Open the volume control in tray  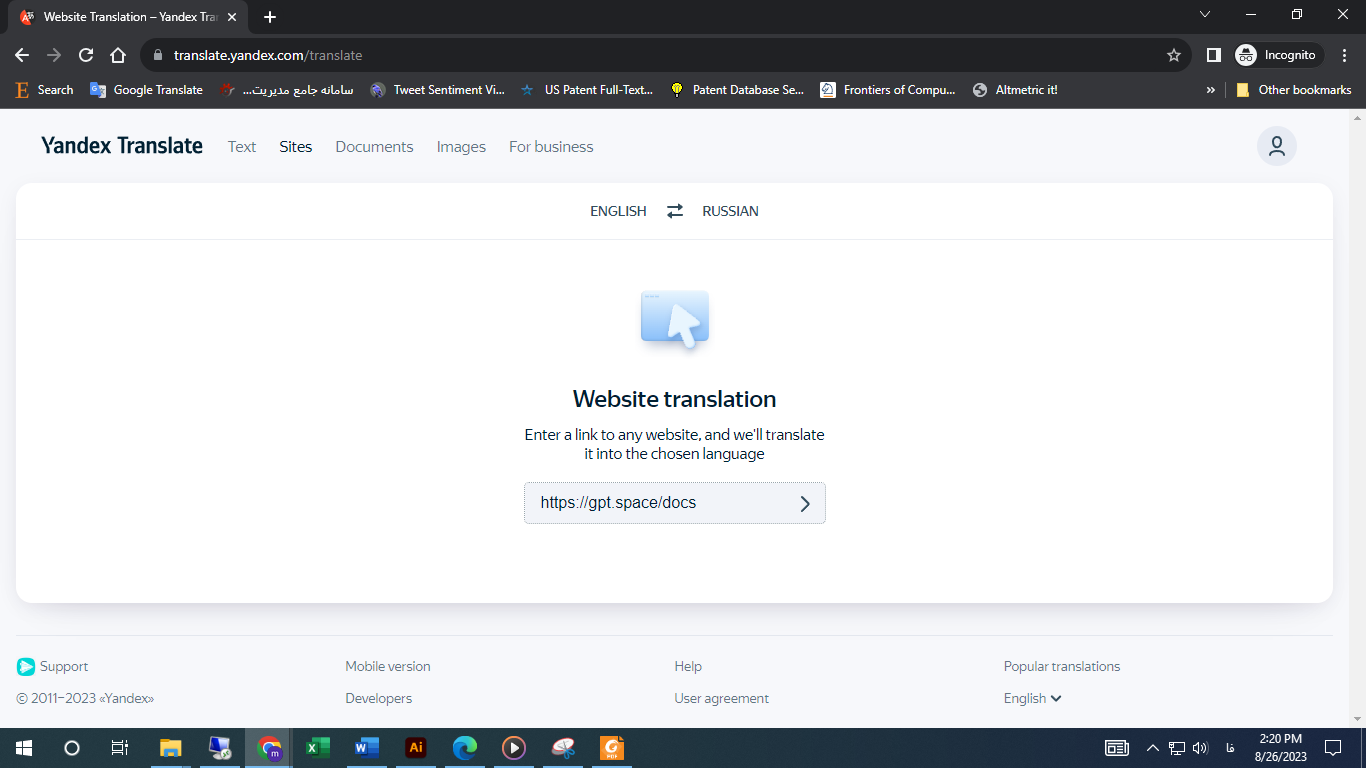point(1200,748)
